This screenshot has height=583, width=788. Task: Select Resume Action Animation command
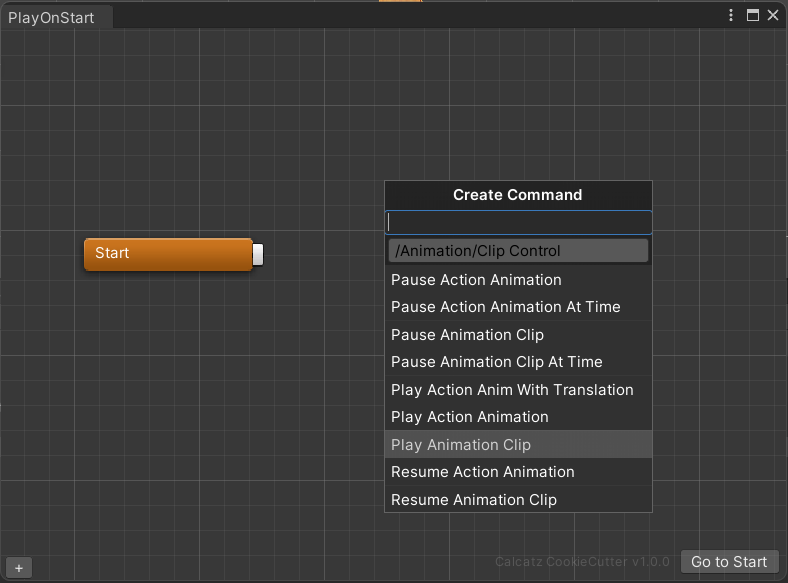tap(518, 472)
